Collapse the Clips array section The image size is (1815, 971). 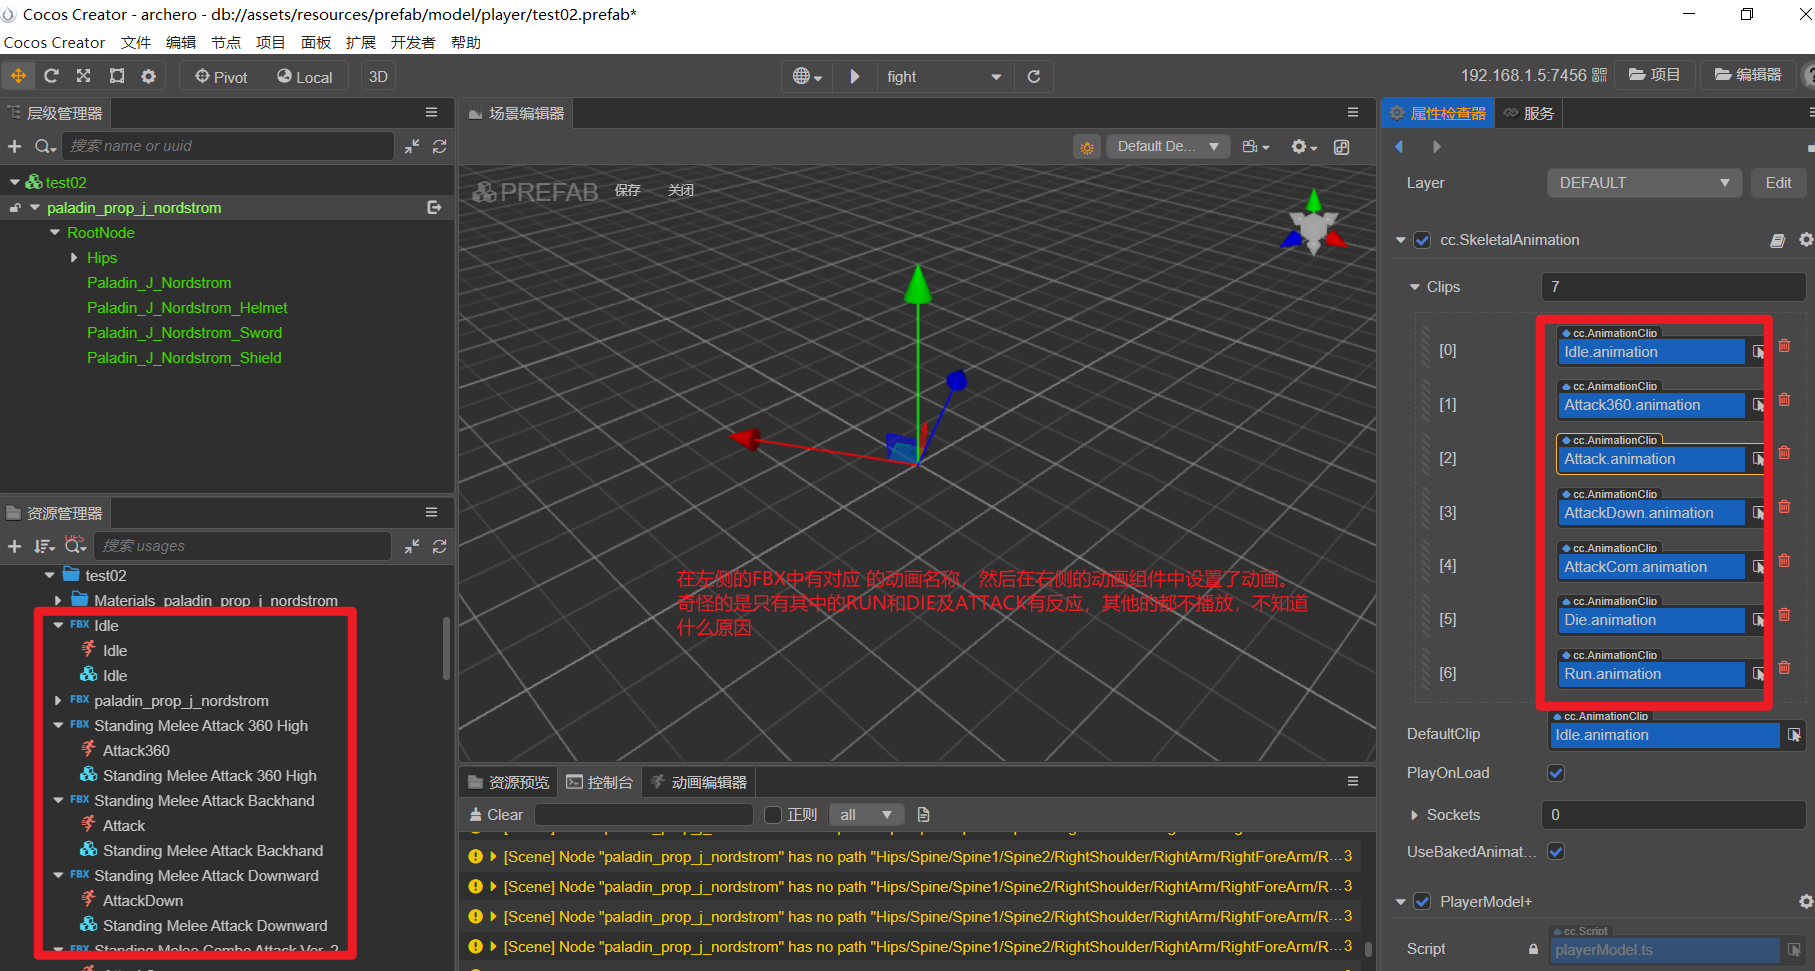1414,287
